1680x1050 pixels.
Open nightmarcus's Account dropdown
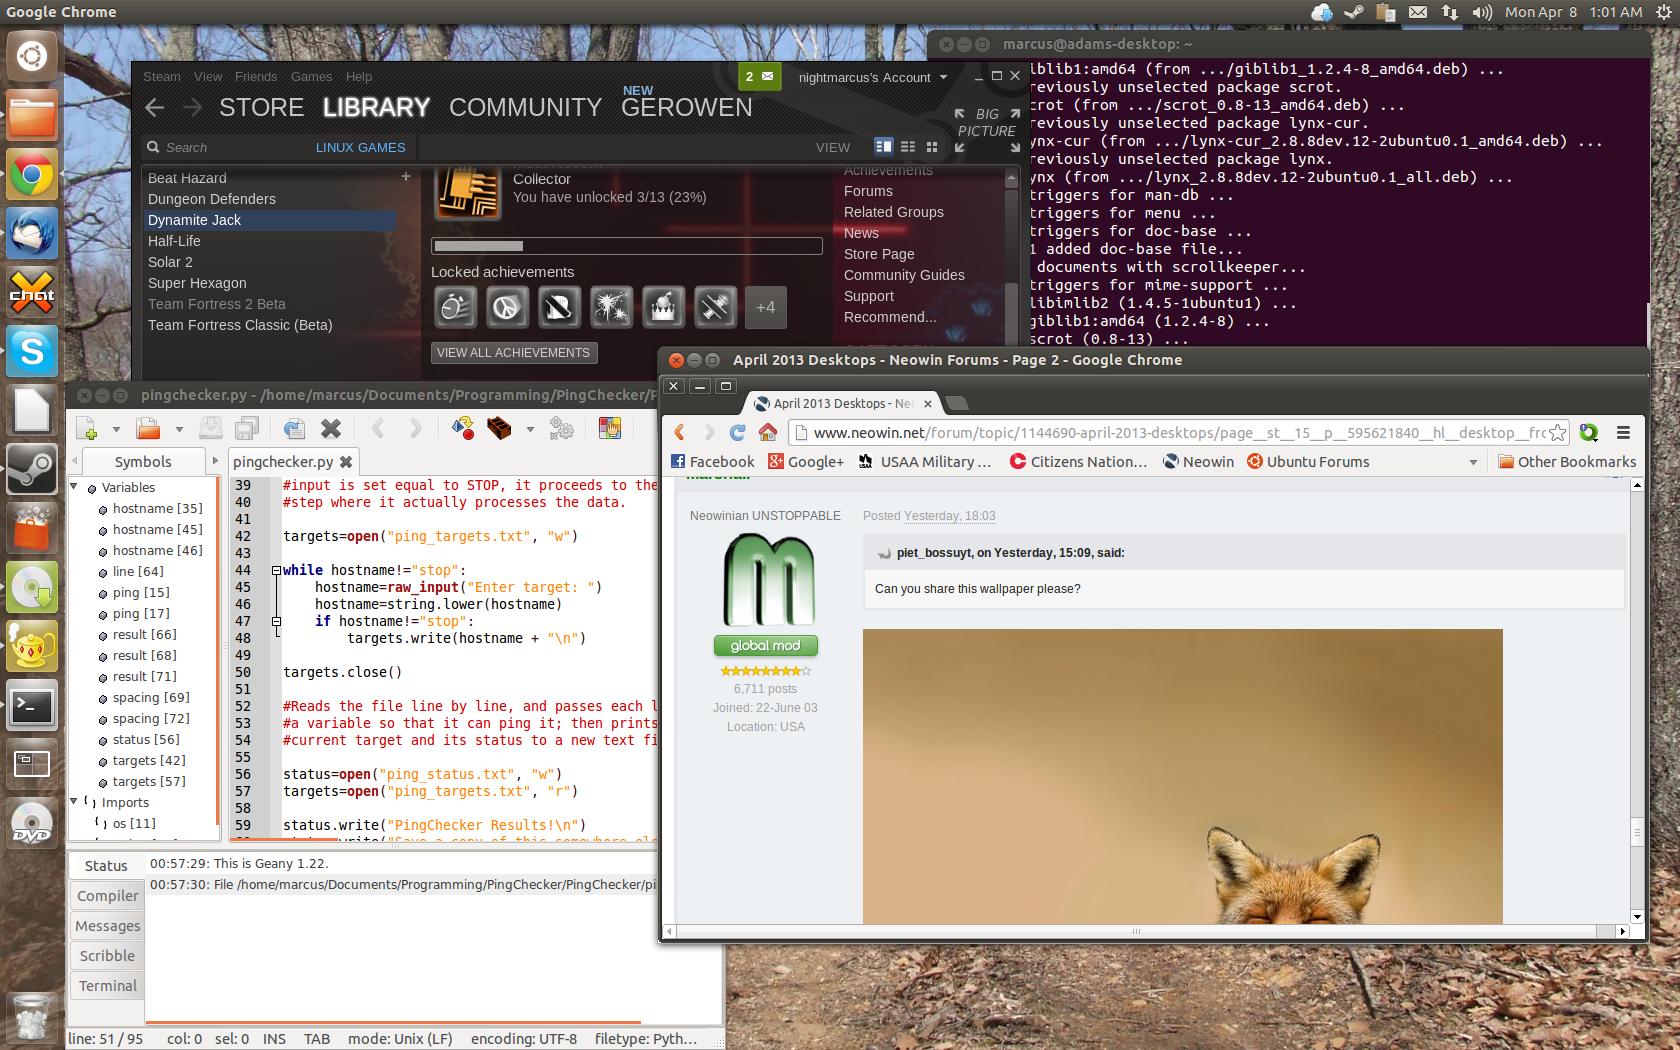pos(872,78)
